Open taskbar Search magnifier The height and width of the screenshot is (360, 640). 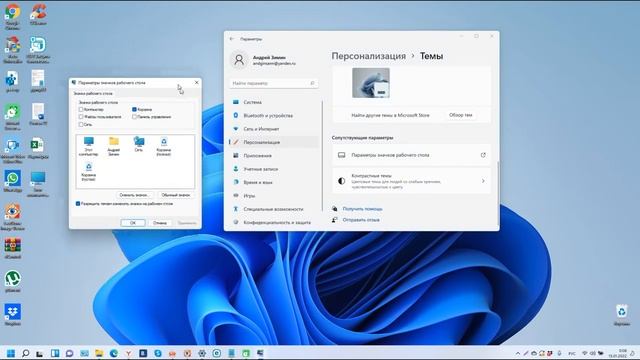25,353
